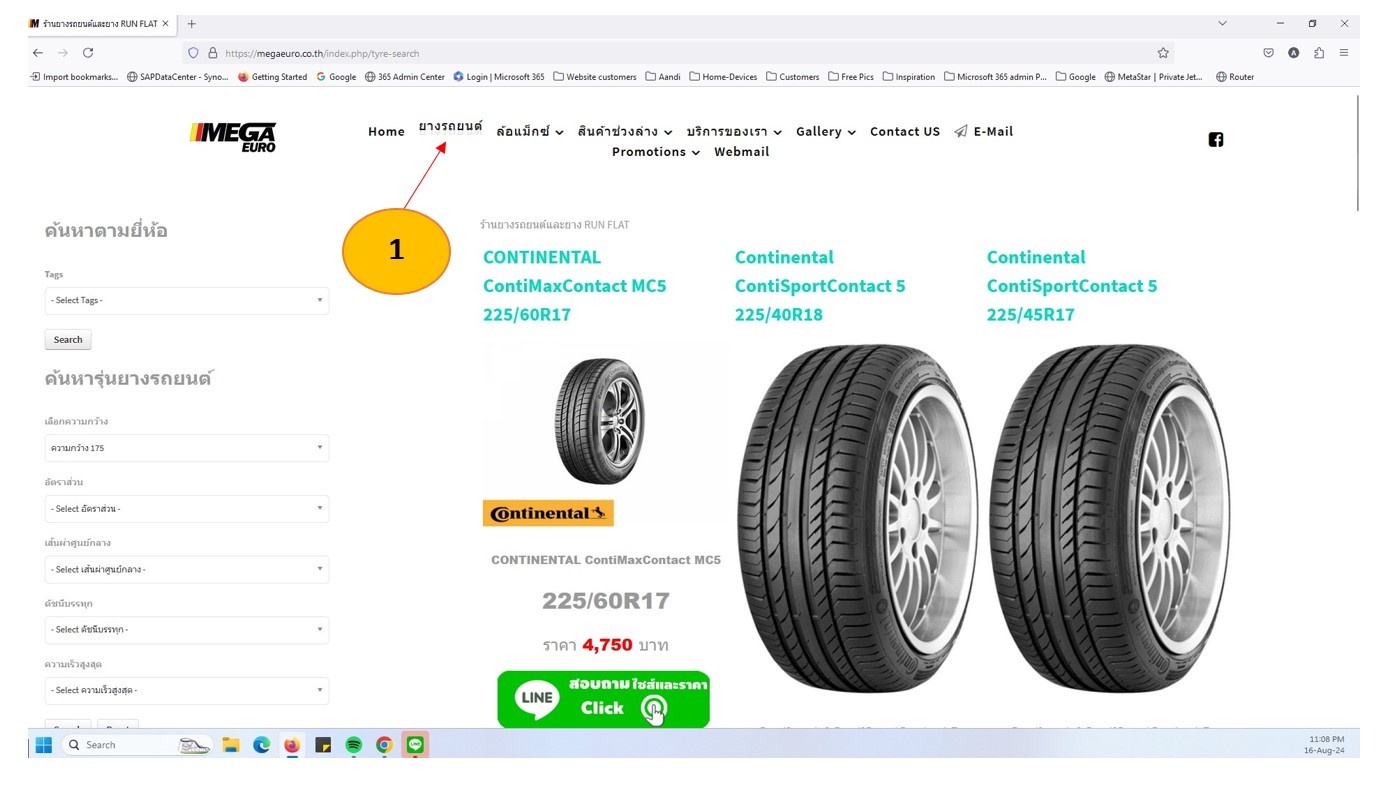Open the LINE app on the taskbar
1396x792 pixels.
point(415,745)
